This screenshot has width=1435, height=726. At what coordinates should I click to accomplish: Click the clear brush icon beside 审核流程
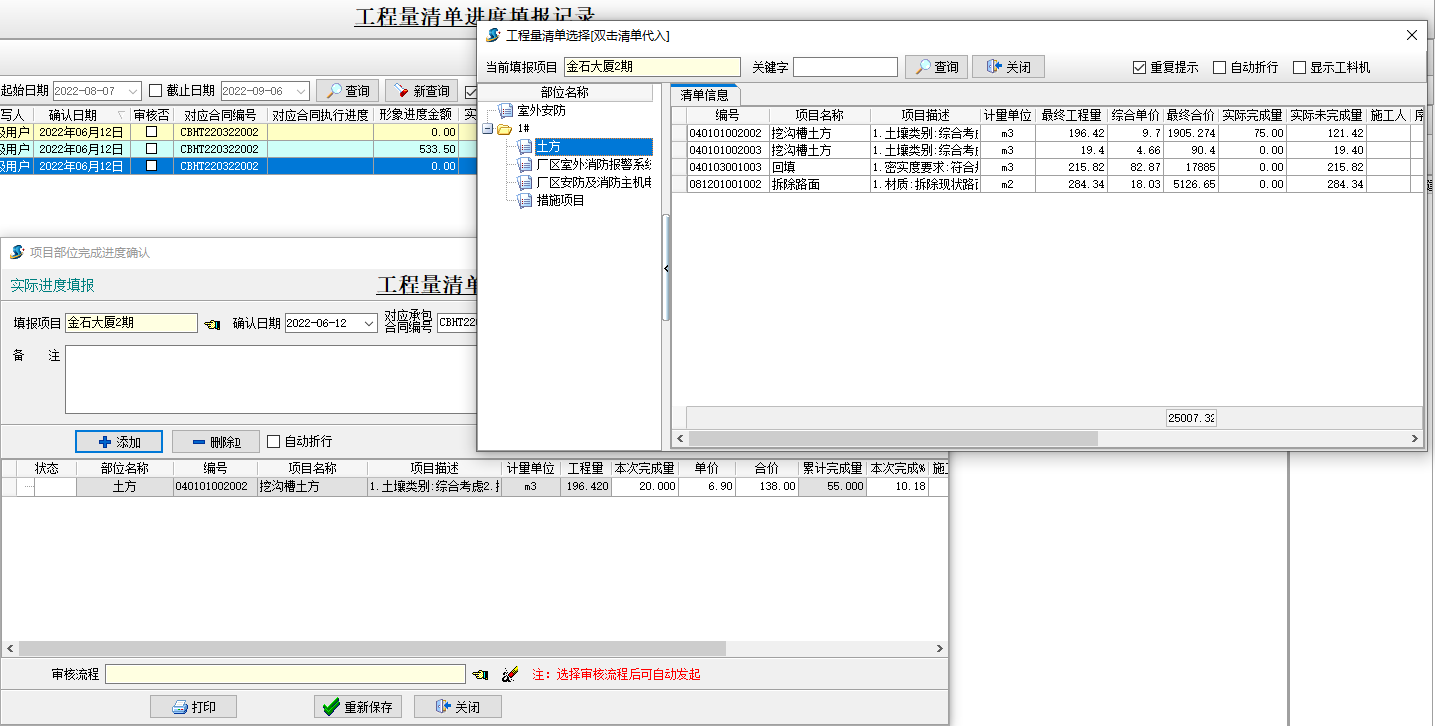pos(510,675)
